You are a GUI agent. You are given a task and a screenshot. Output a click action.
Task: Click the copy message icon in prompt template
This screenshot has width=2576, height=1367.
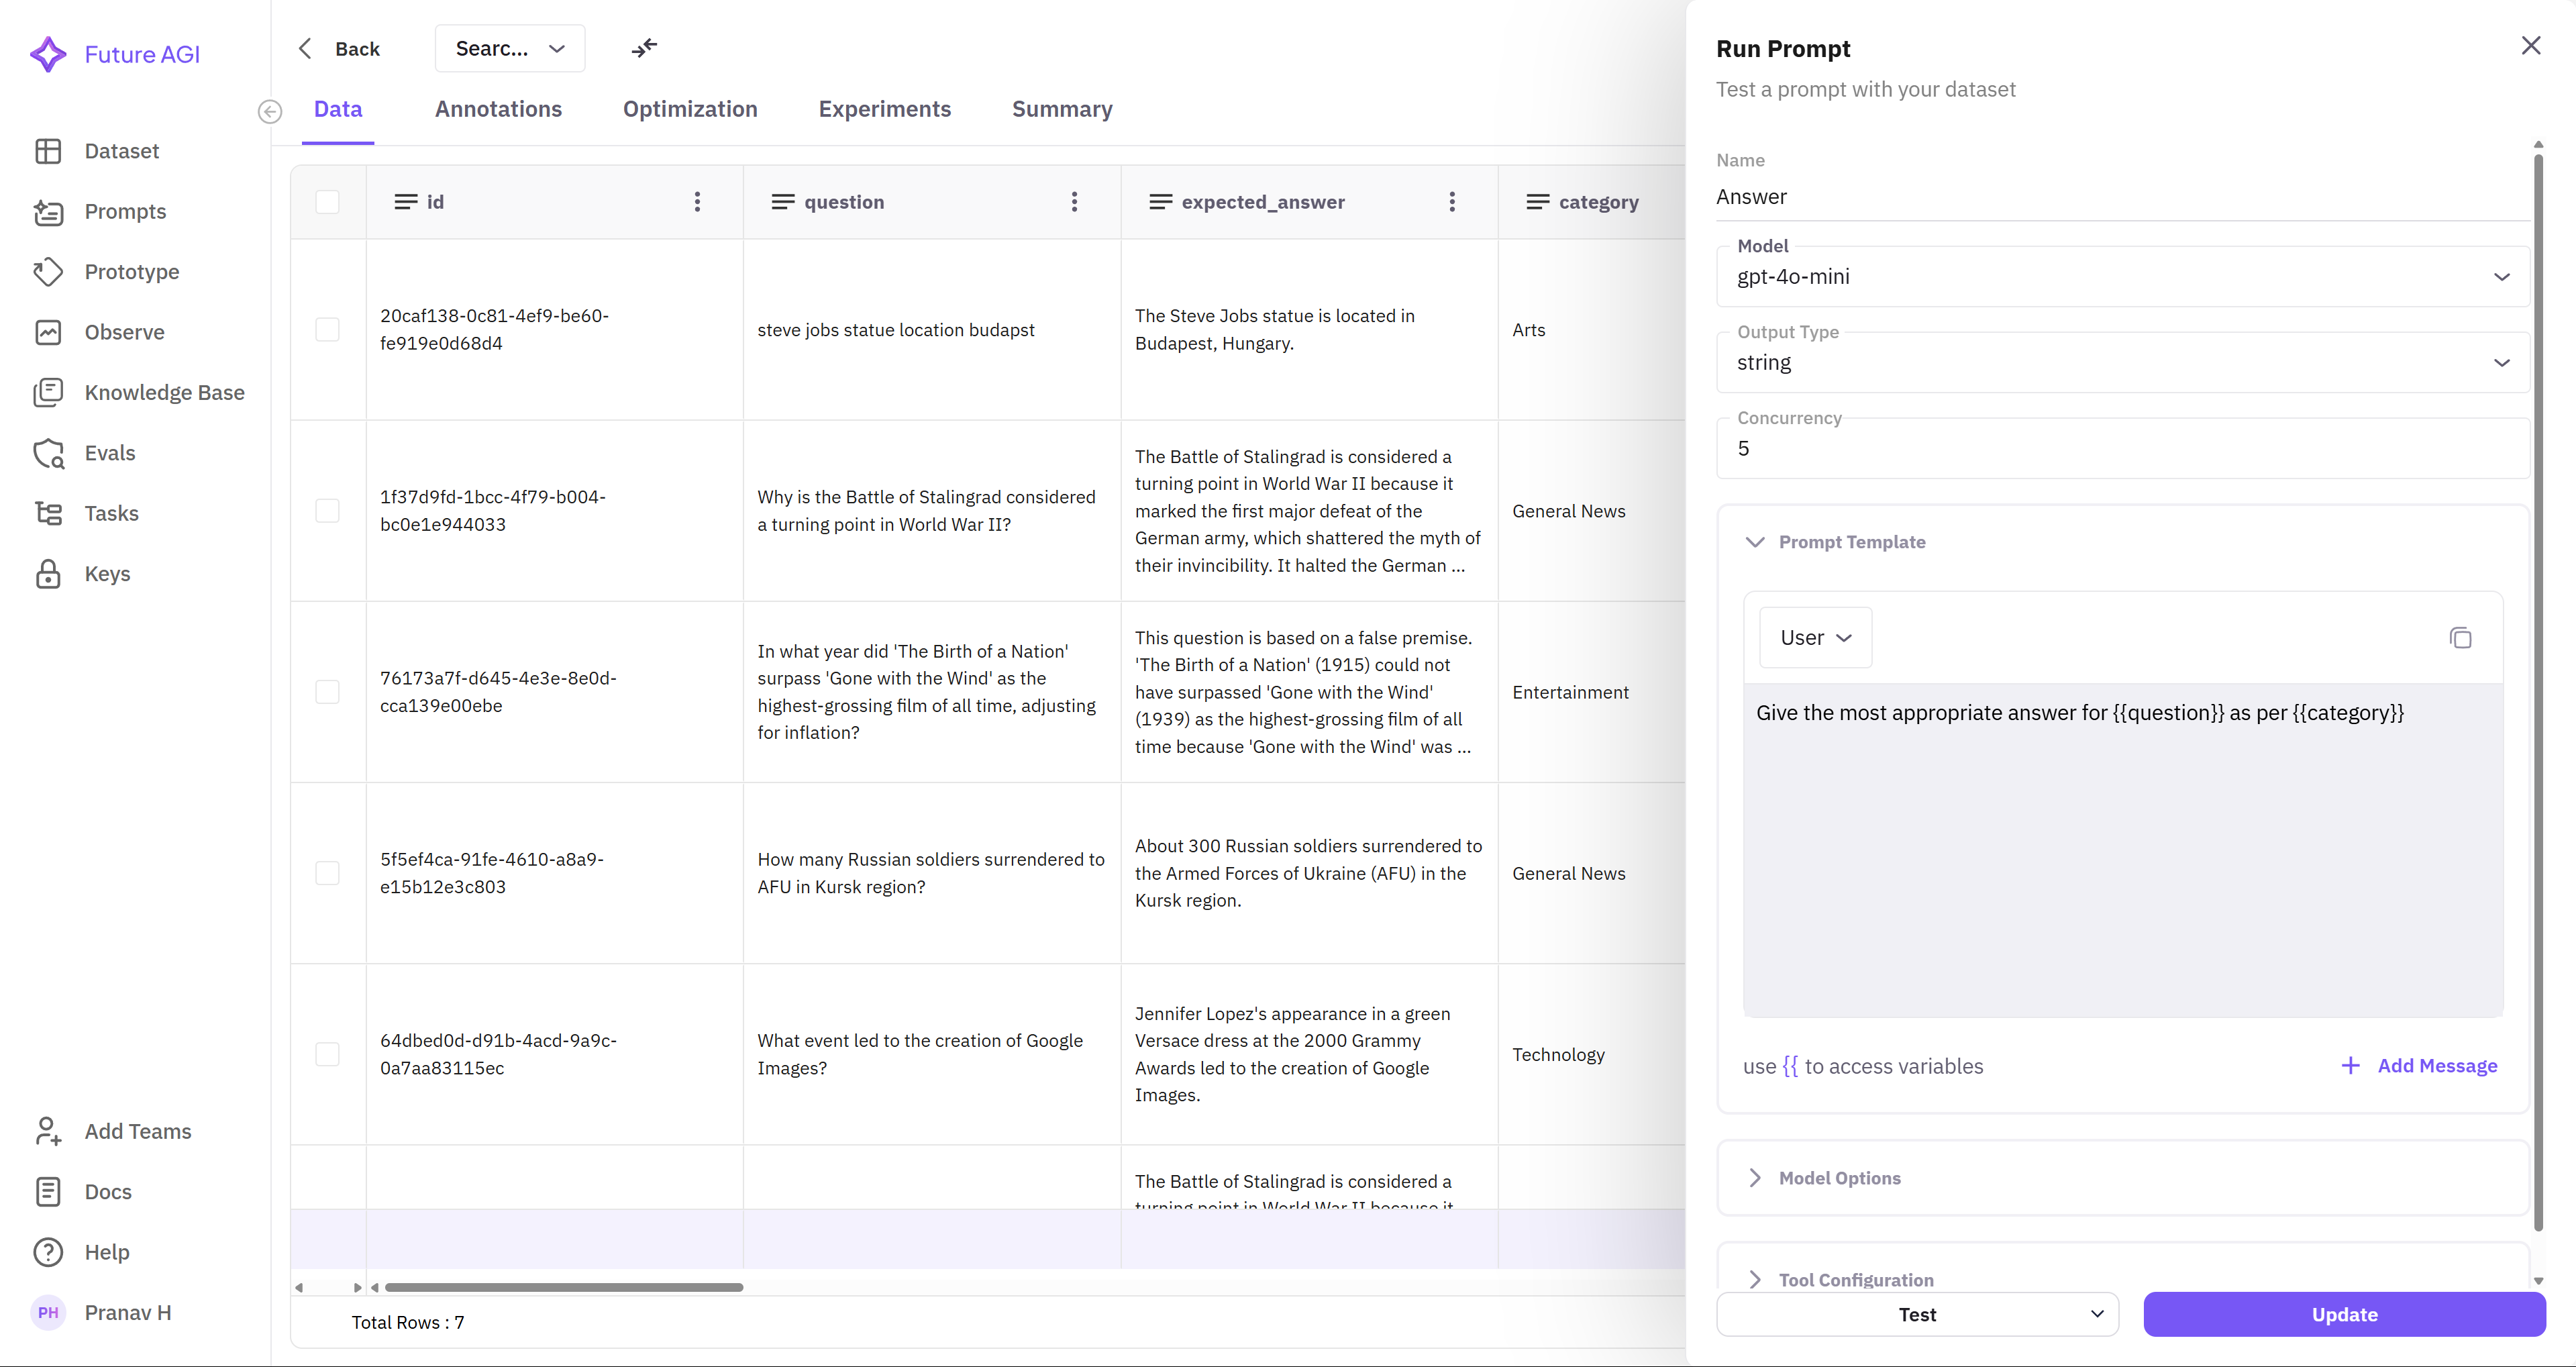point(2460,638)
